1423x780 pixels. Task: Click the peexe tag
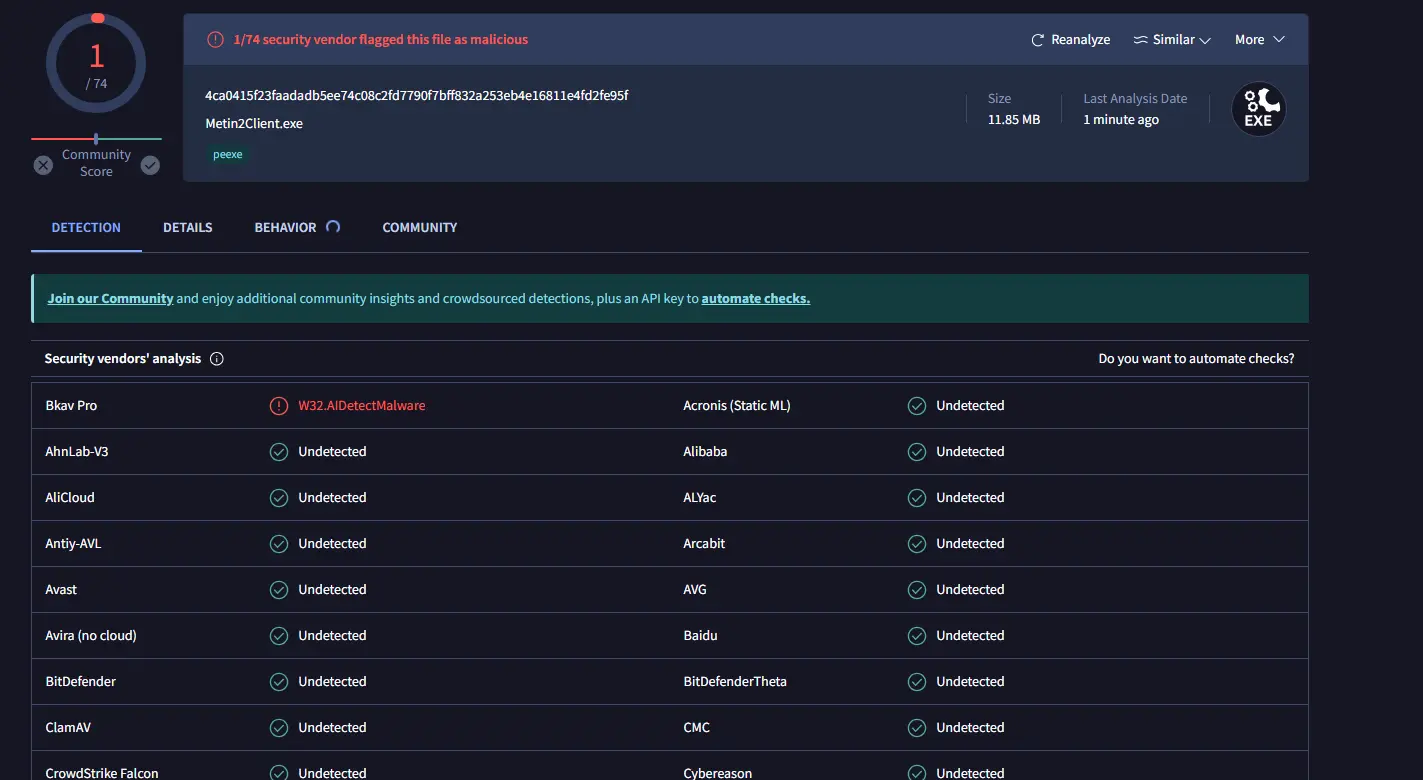click(x=228, y=155)
